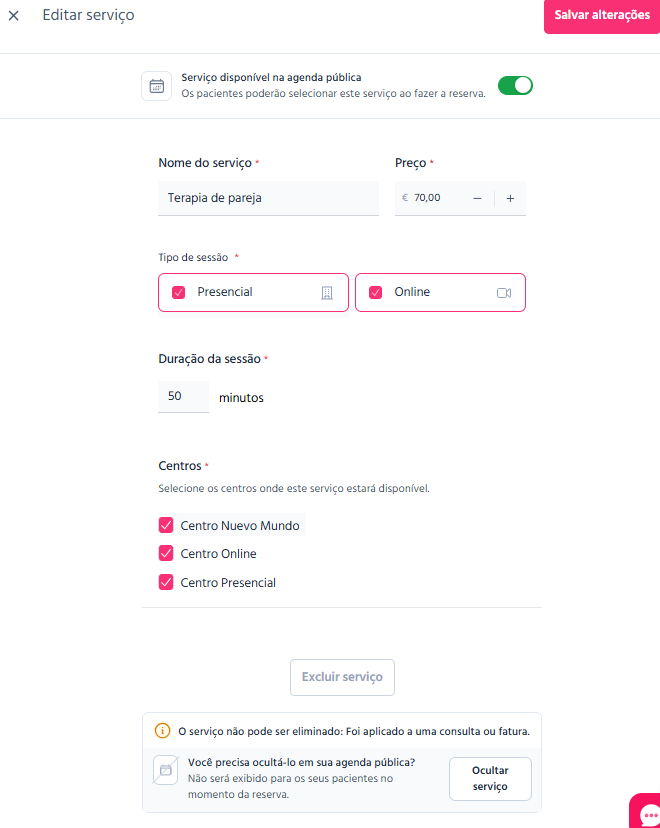Click the building icon in Presencial option
Screen dimensions: 660x828
tap(327, 293)
